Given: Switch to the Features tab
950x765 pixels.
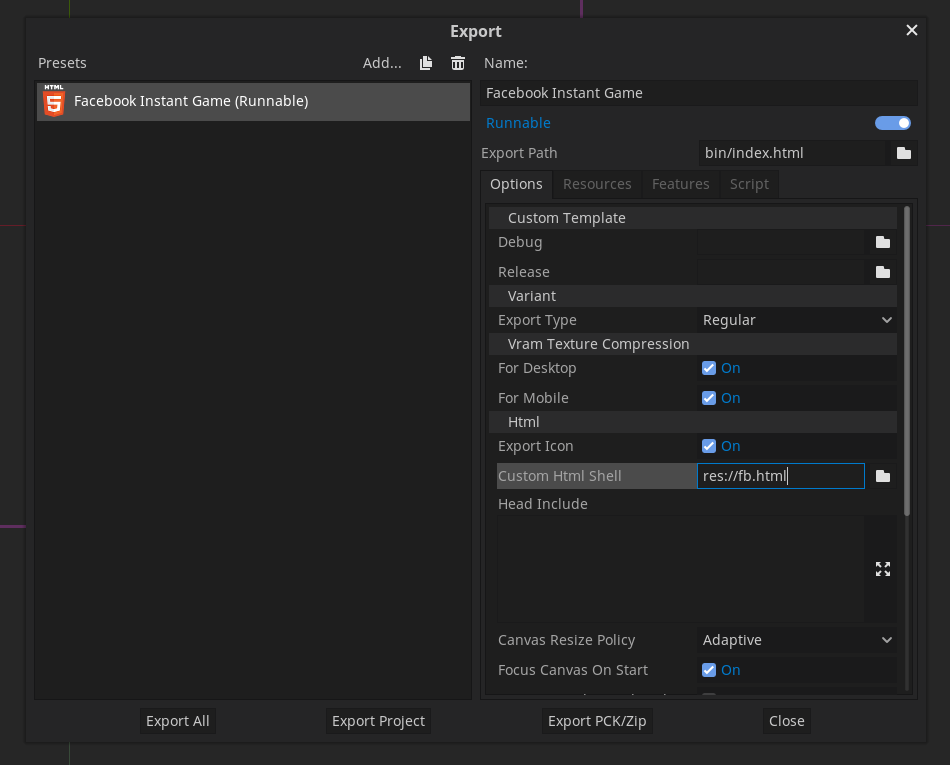Looking at the screenshot, I should tap(680, 184).
